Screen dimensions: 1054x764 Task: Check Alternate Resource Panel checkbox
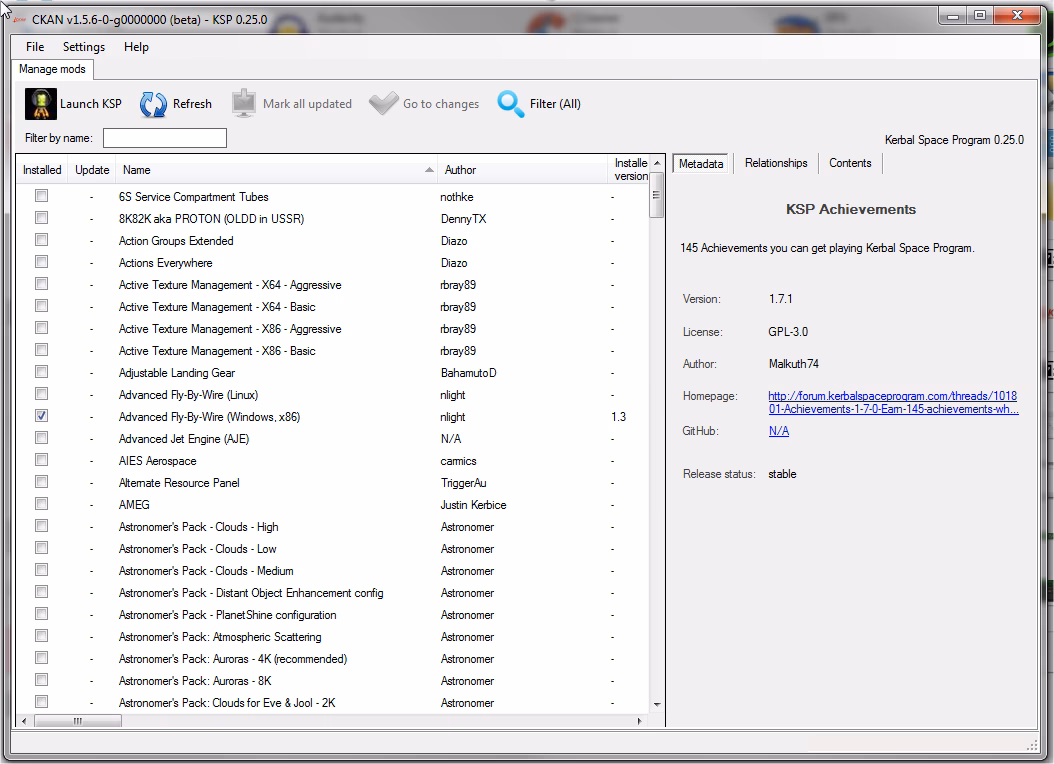42,482
